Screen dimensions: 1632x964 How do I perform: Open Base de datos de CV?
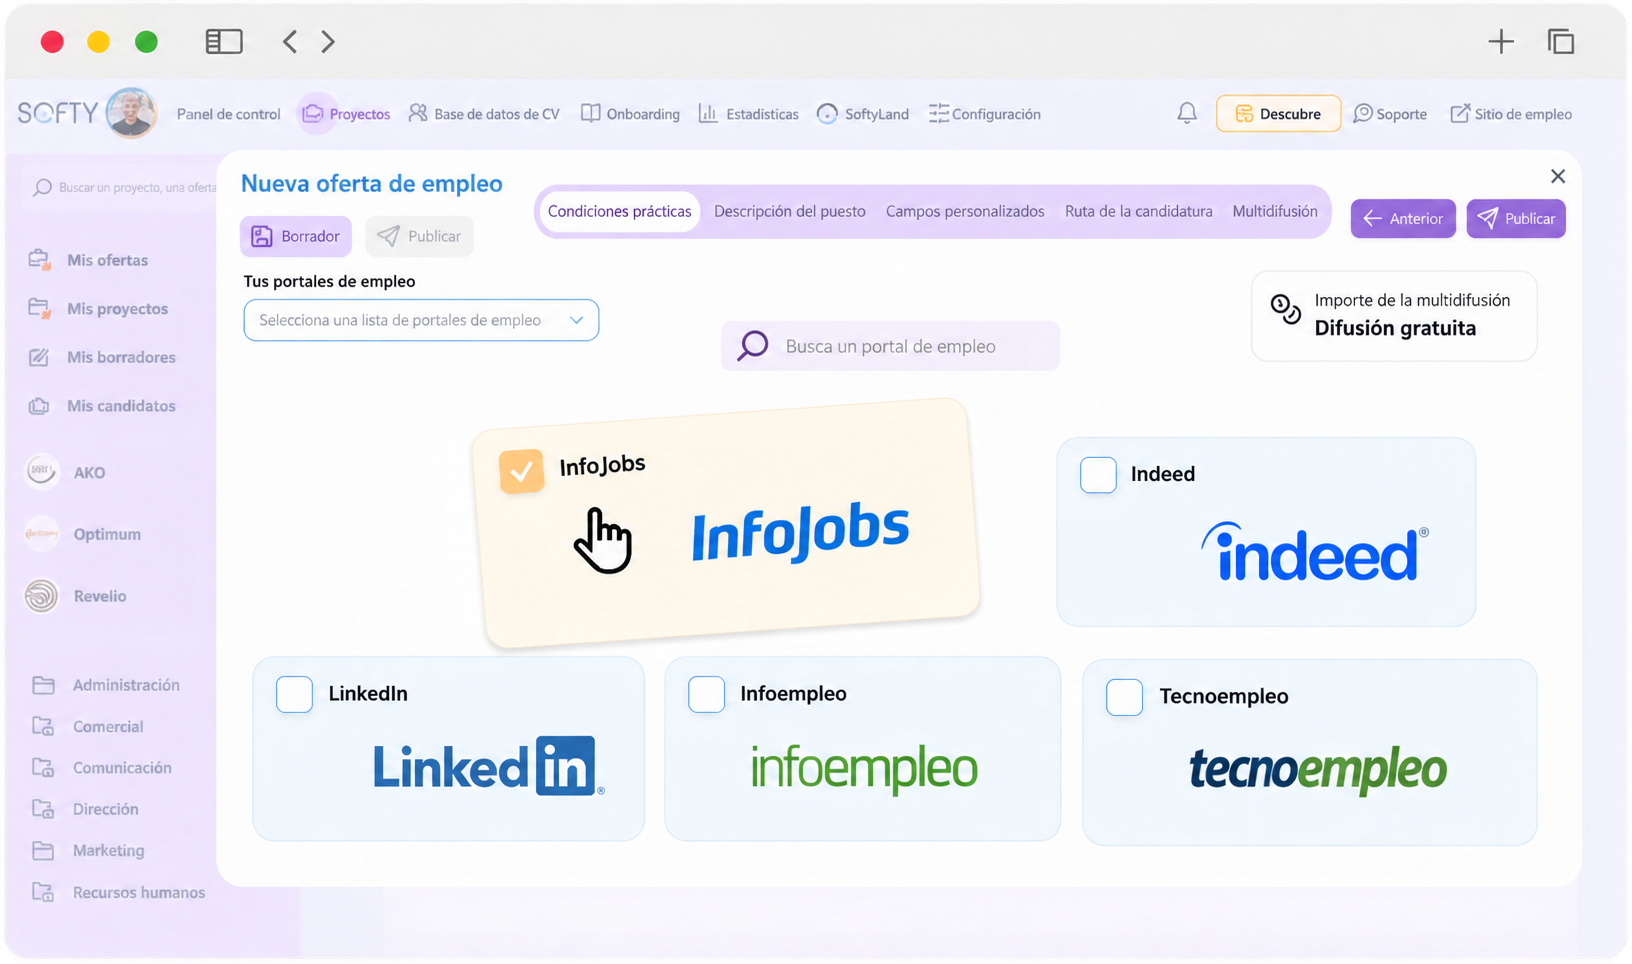[x=484, y=114]
